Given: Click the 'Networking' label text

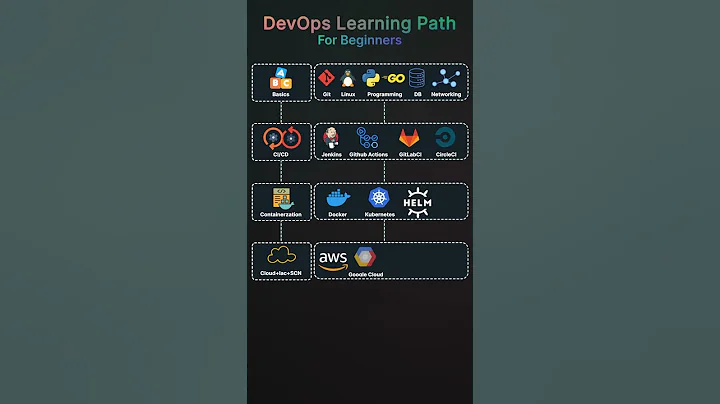Looking at the screenshot, I should pyautogui.click(x=446, y=95).
